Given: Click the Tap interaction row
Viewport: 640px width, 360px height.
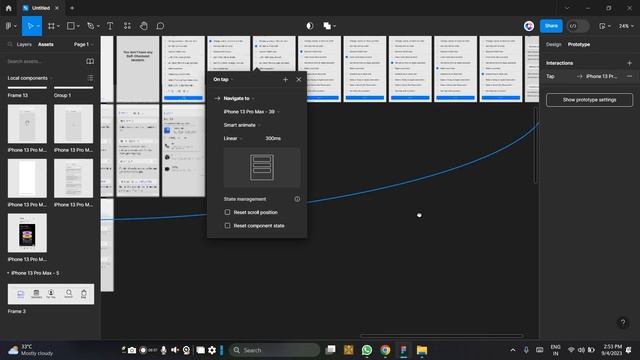Looking at the screenshot, I should tap(589, 76).
